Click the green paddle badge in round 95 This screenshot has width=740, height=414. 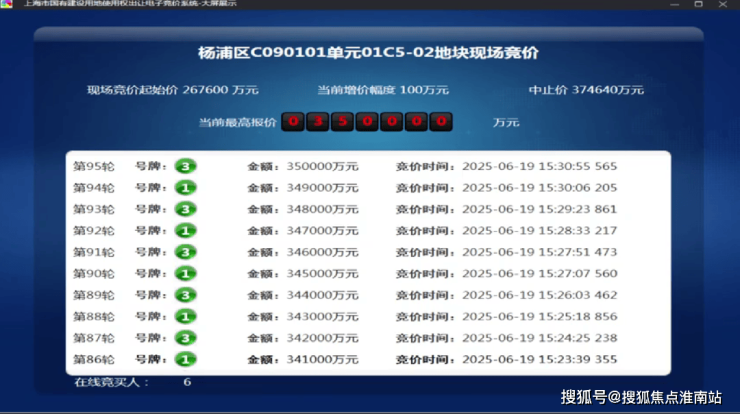[185, 166]
